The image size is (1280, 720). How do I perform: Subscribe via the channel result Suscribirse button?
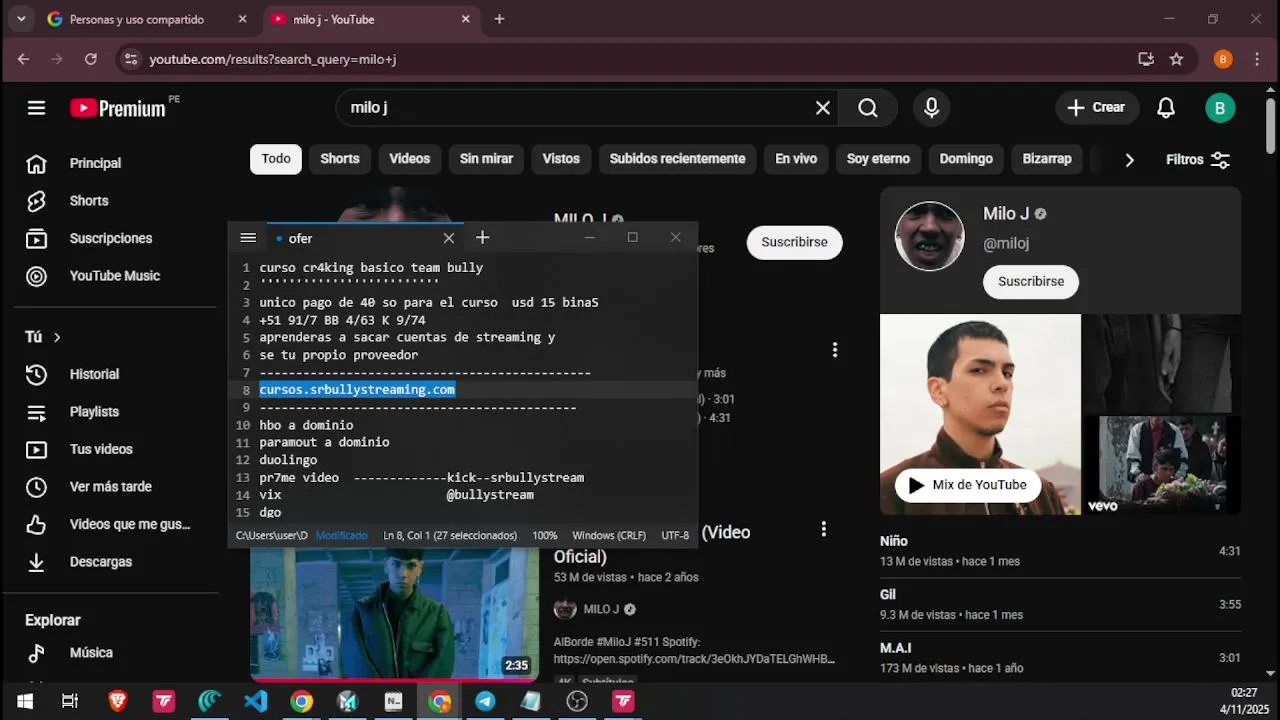pos(794,242)
